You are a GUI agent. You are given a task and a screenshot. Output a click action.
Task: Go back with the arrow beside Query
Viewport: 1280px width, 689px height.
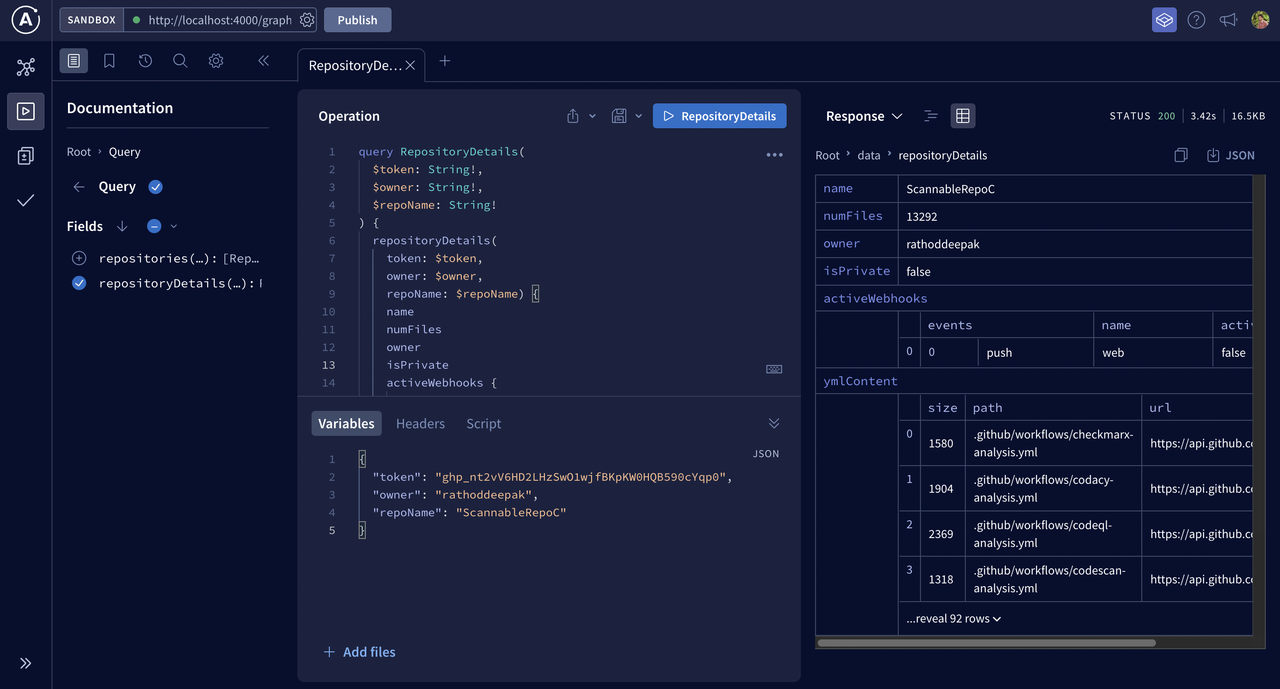(79, 187)
